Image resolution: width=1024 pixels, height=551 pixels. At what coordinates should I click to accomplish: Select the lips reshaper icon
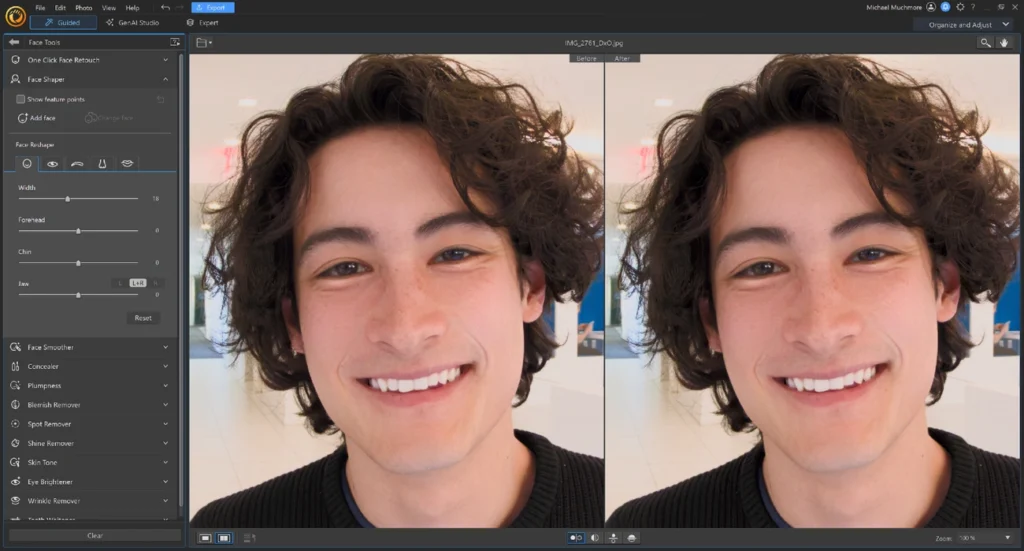pos(127,163)
